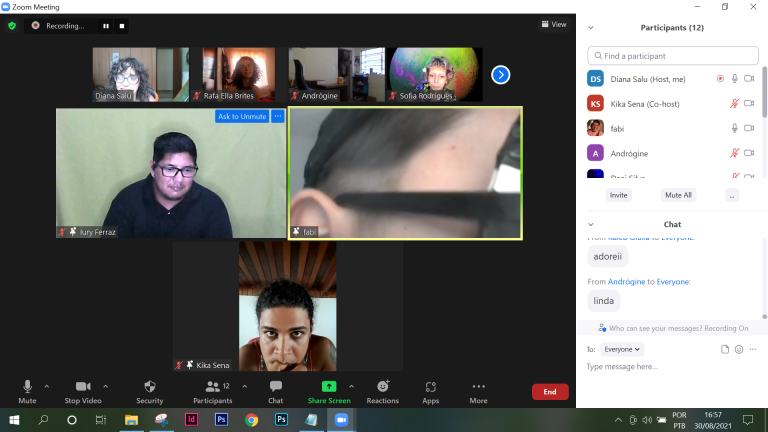Open participants options arrow

tap(244, 386)
